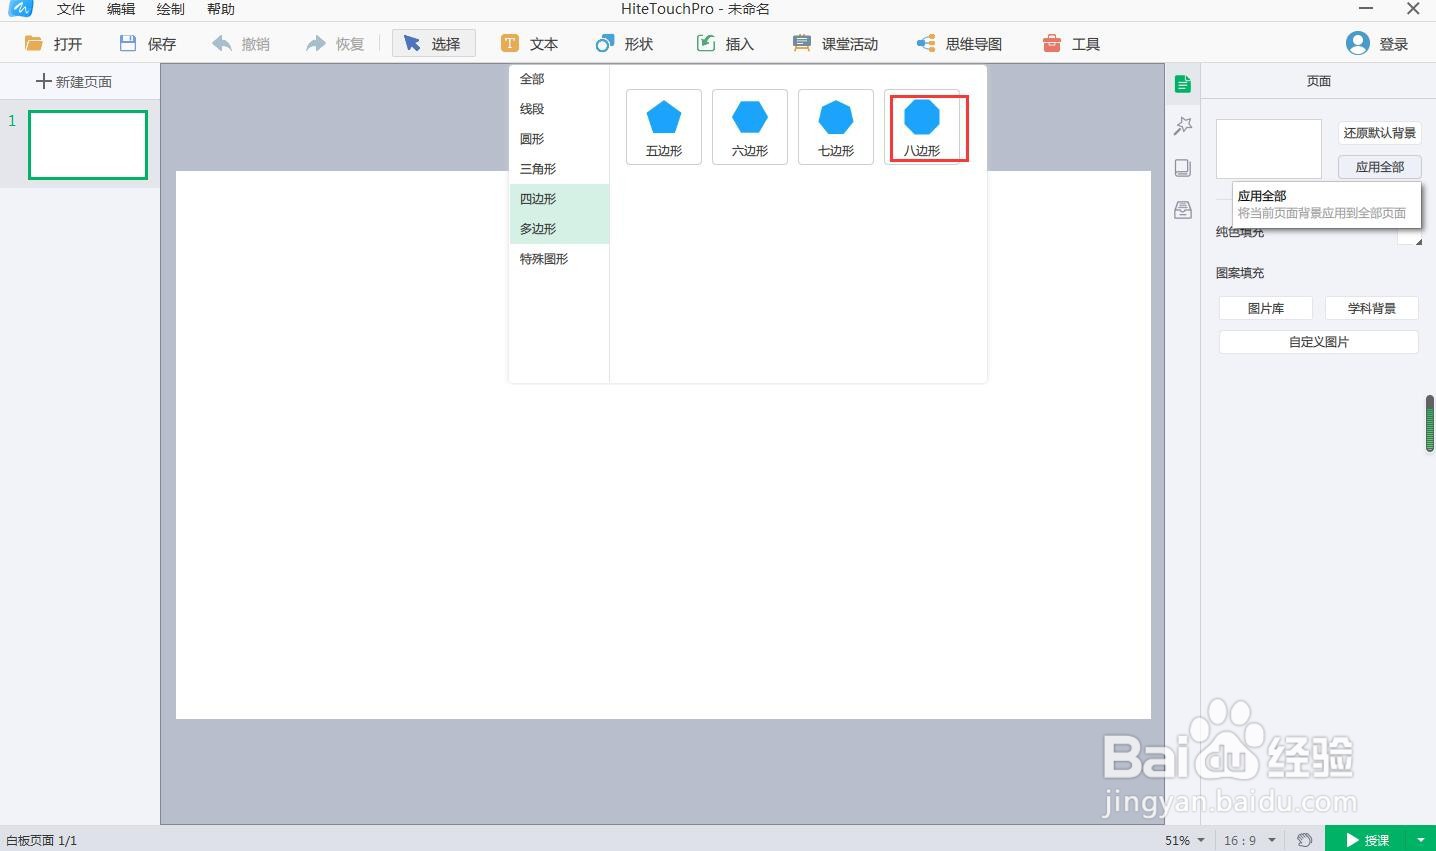Close the HiteTouchPro window
Image resolution: width=1436 pixels, height=851 pixels.
pyautogui.click(x=1413, y=9)
